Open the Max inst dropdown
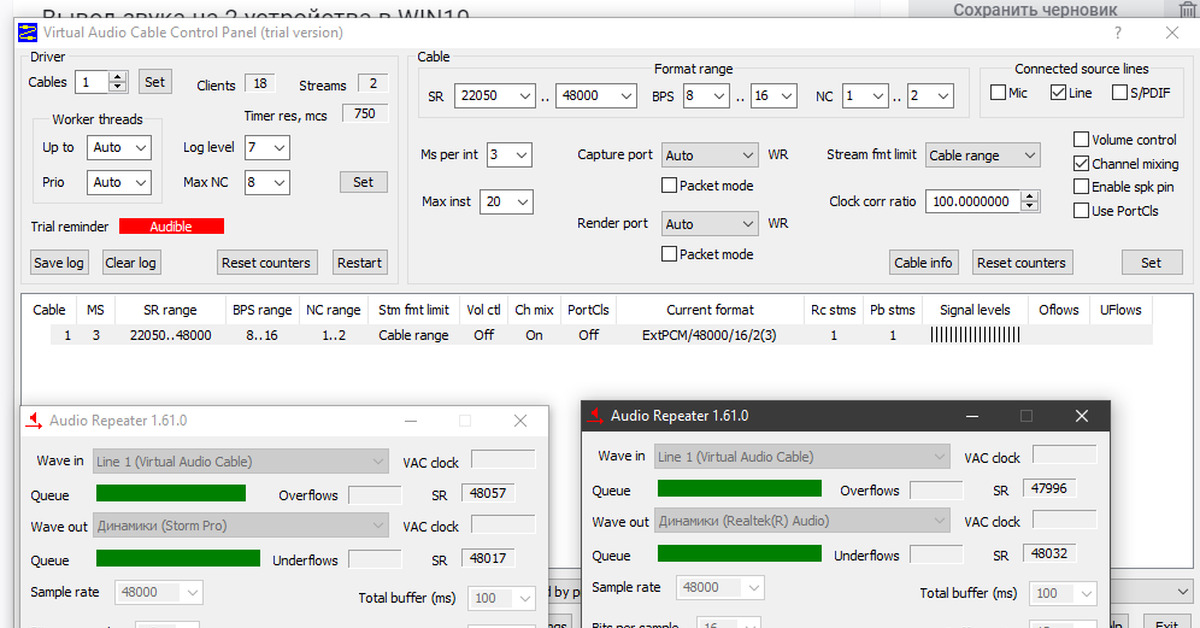Viewport: 1200px width, 628px height. (x=506, y=201)
